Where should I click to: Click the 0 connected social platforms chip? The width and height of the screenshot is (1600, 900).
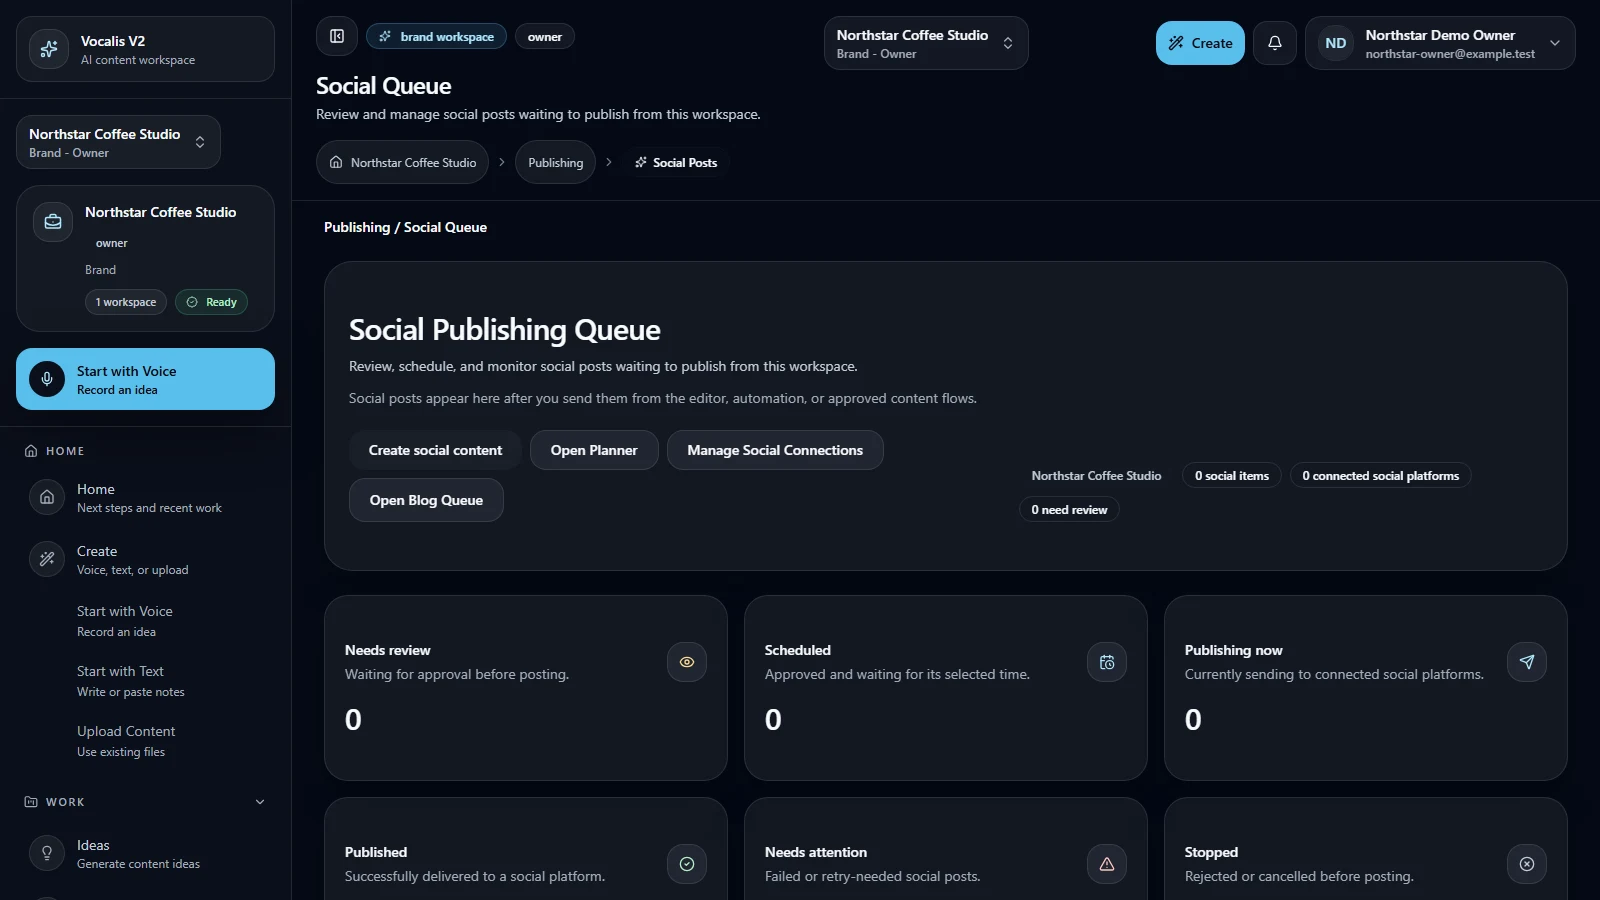(x=1380, y=476)
